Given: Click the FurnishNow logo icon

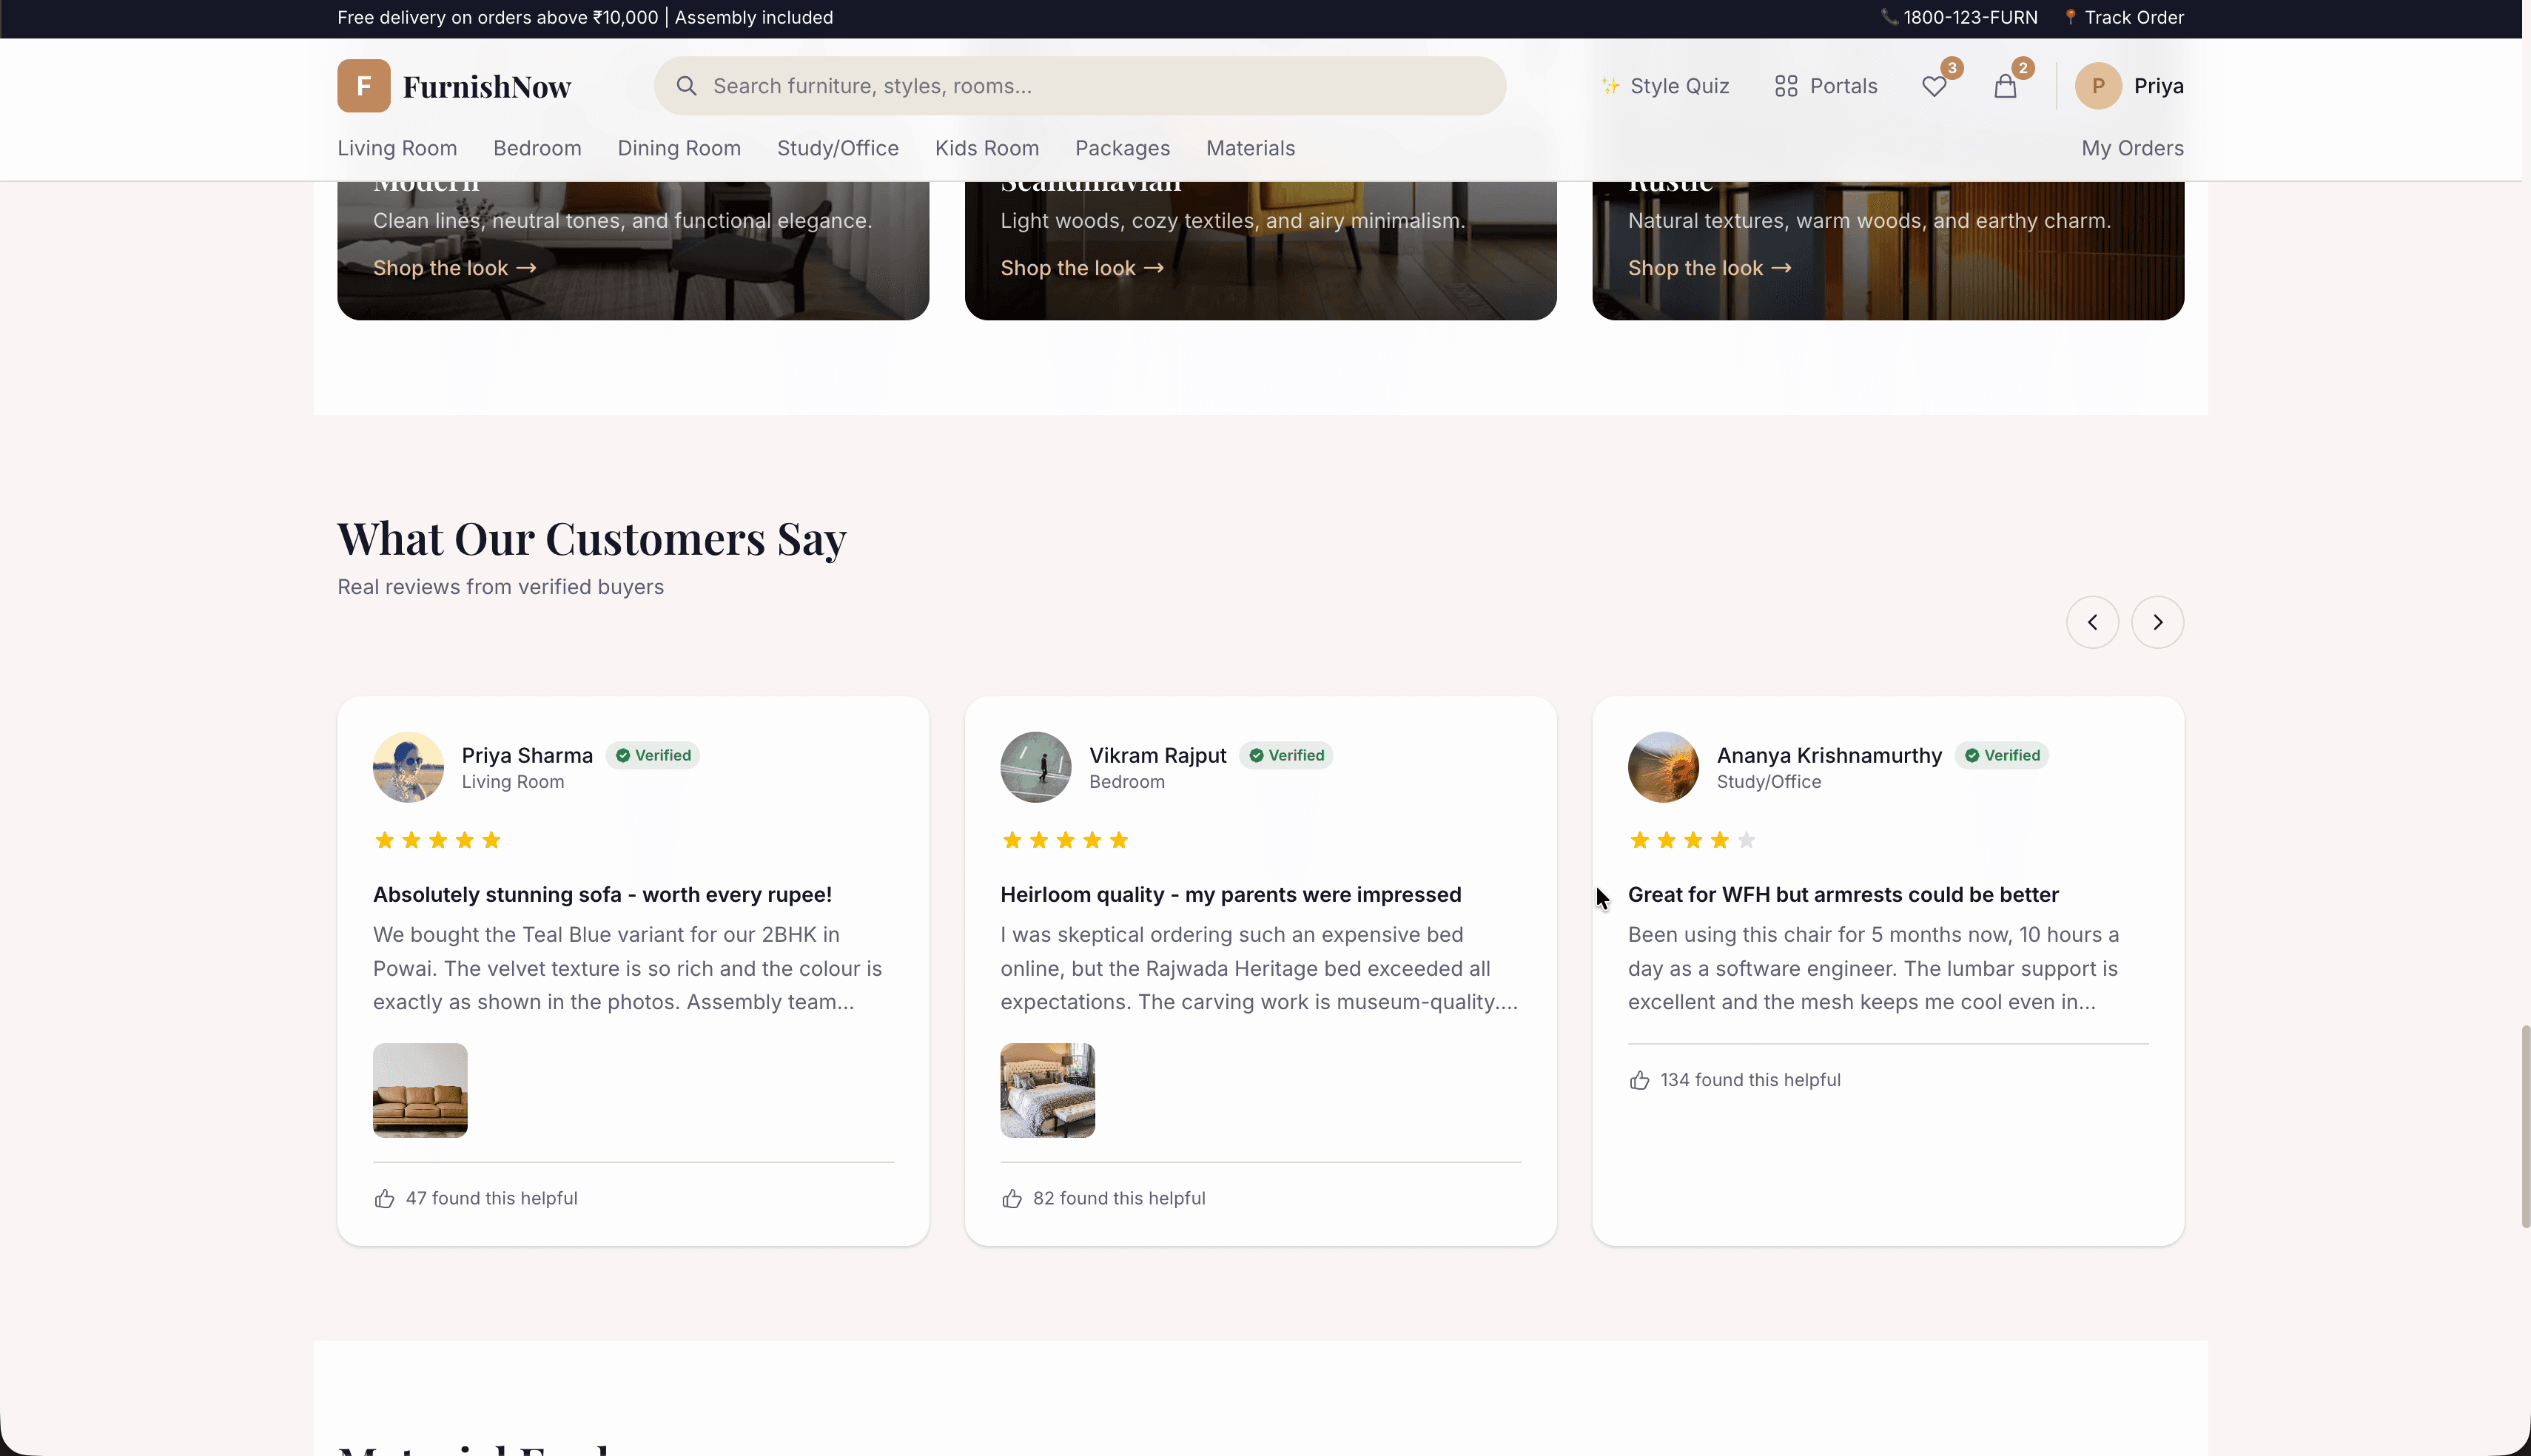Looking at the screenshot, I should coord(363,85).
